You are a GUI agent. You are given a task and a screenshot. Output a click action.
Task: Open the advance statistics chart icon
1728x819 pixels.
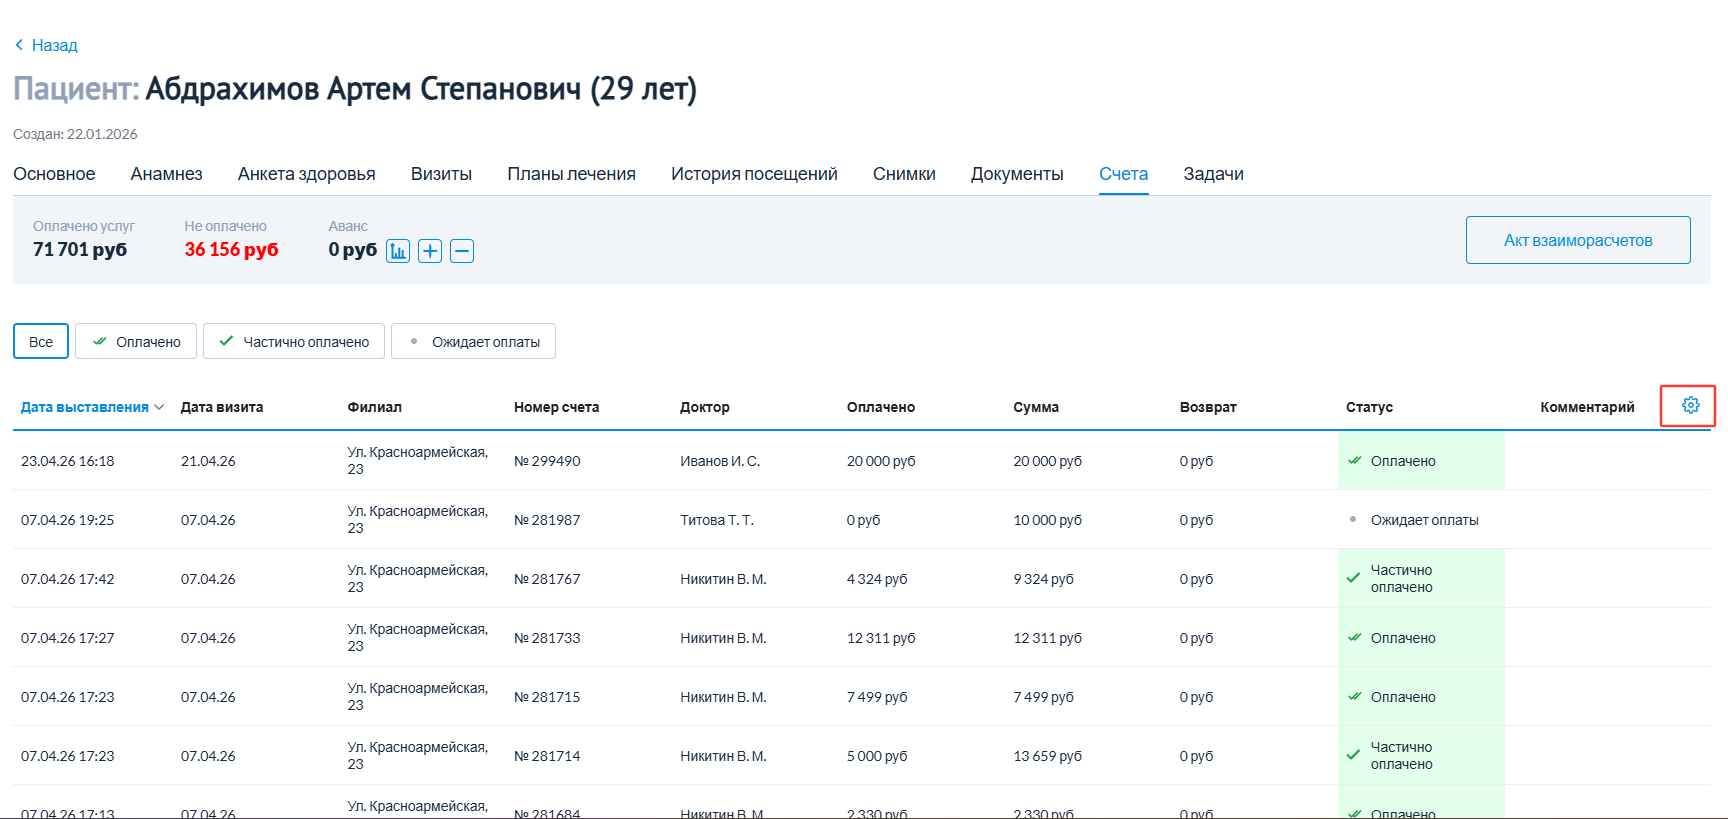coord(398,251)
